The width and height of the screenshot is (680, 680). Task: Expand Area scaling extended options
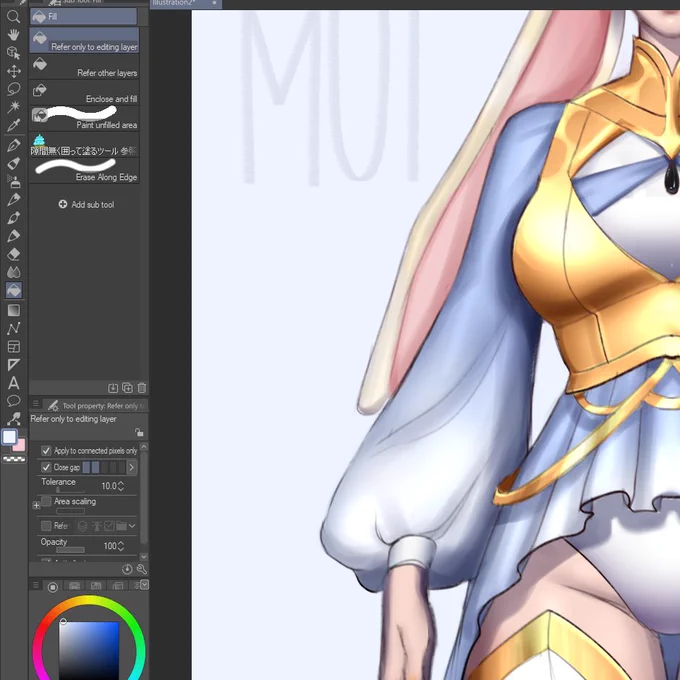[x=36, y=505]
